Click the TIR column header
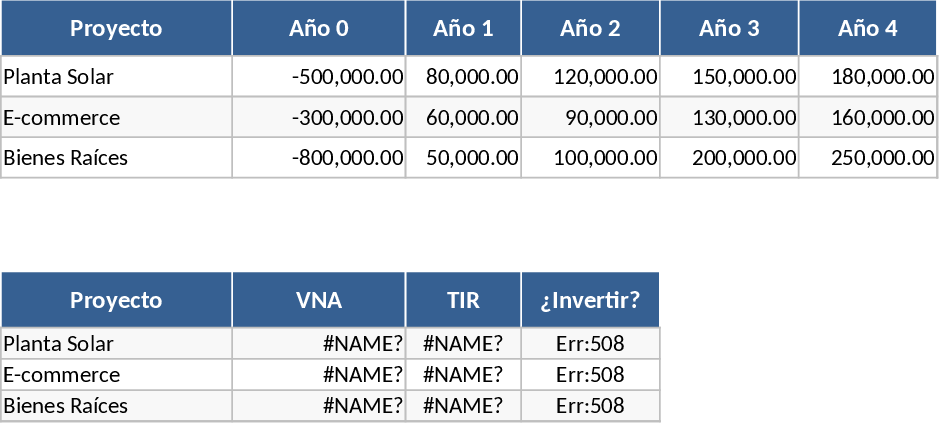 (463, 300)
